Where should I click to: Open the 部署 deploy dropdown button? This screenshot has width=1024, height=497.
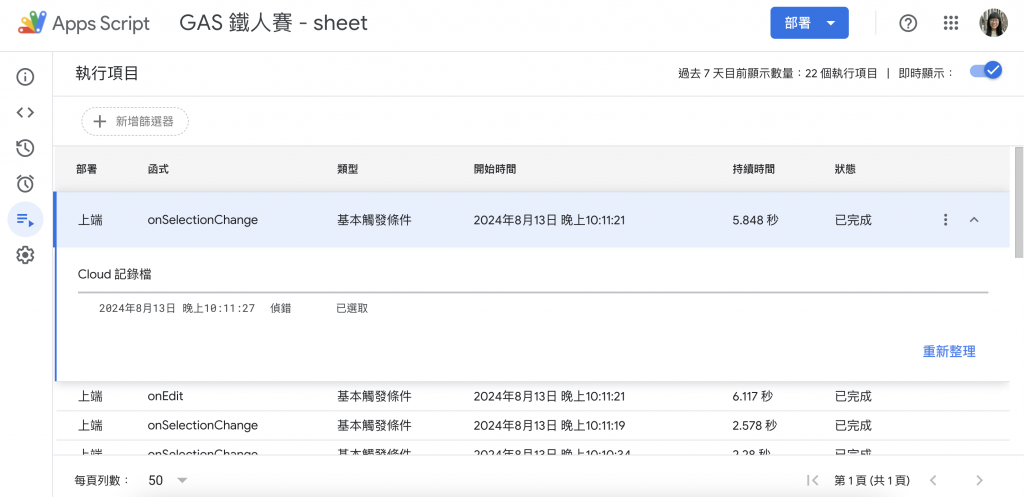coord(809,23)
